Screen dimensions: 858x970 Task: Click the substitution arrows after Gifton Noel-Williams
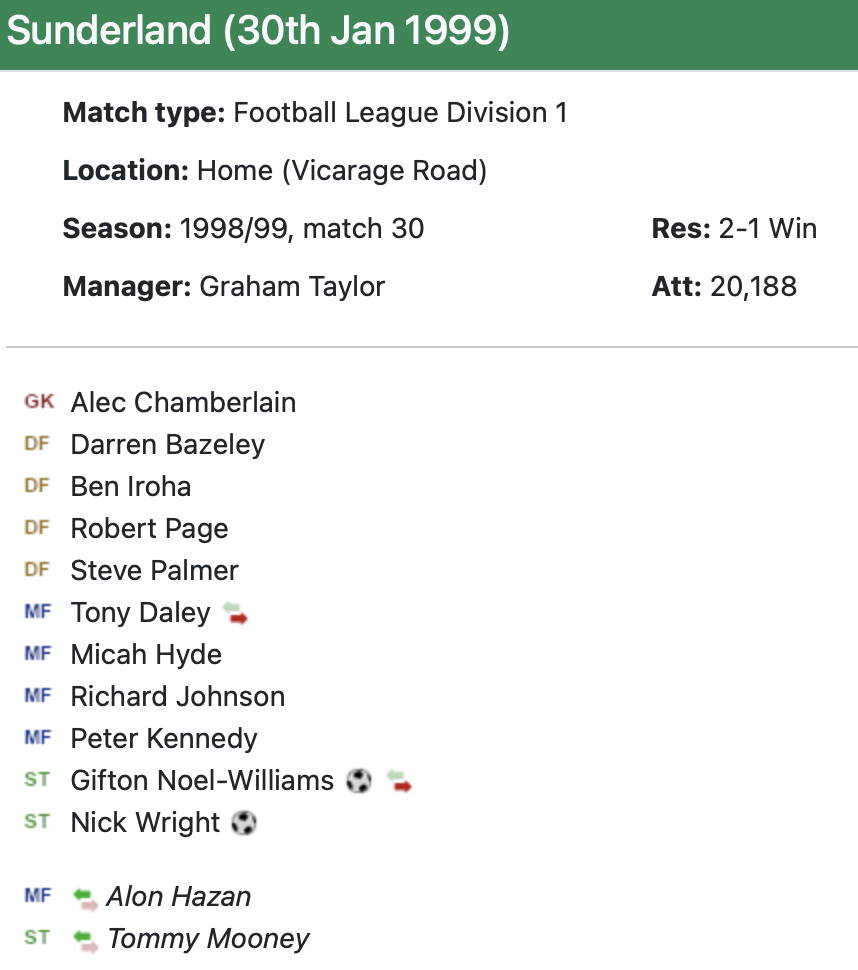tap(399, 781)
